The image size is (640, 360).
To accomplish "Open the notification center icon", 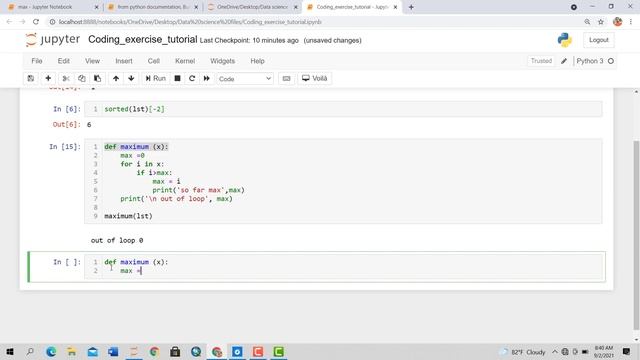I will [626, 351].
